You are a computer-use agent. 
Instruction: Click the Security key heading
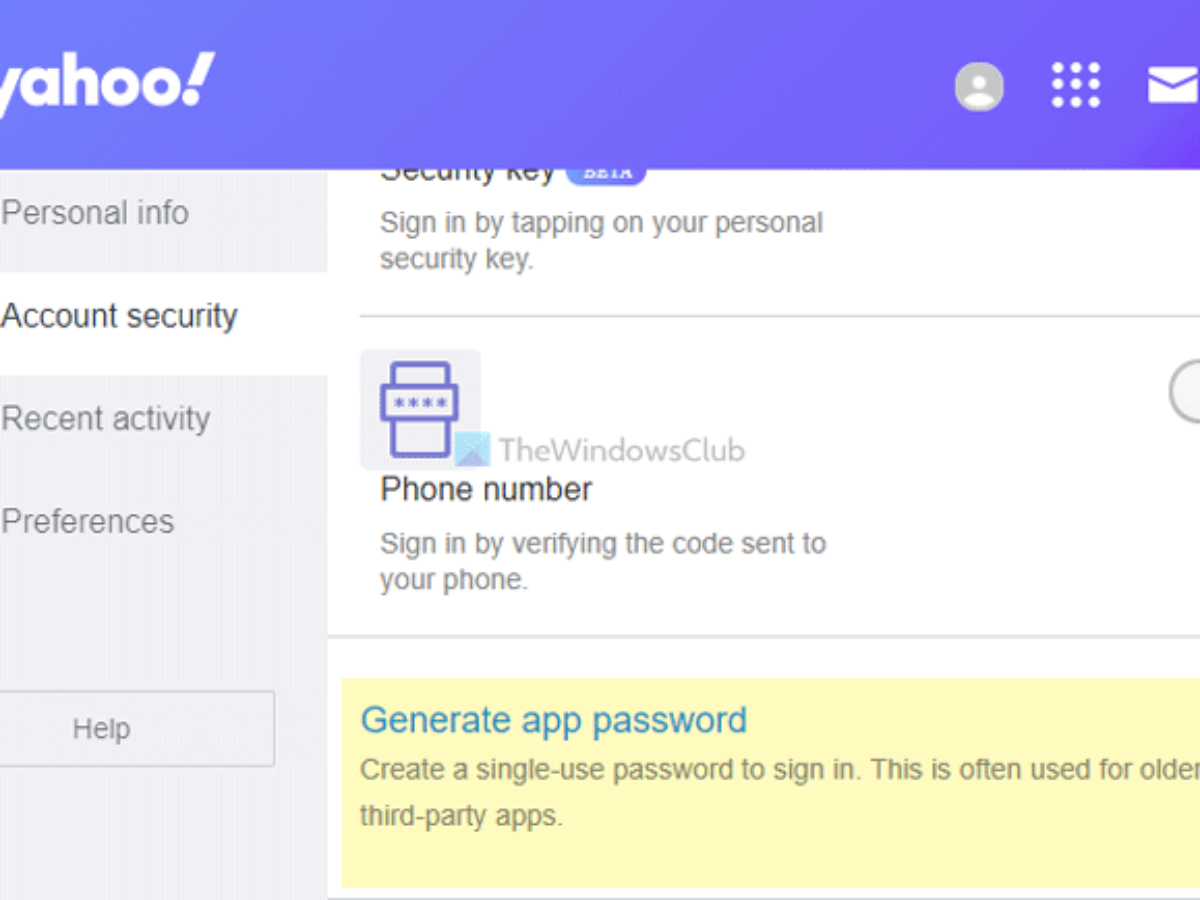(x=467, y=174)
